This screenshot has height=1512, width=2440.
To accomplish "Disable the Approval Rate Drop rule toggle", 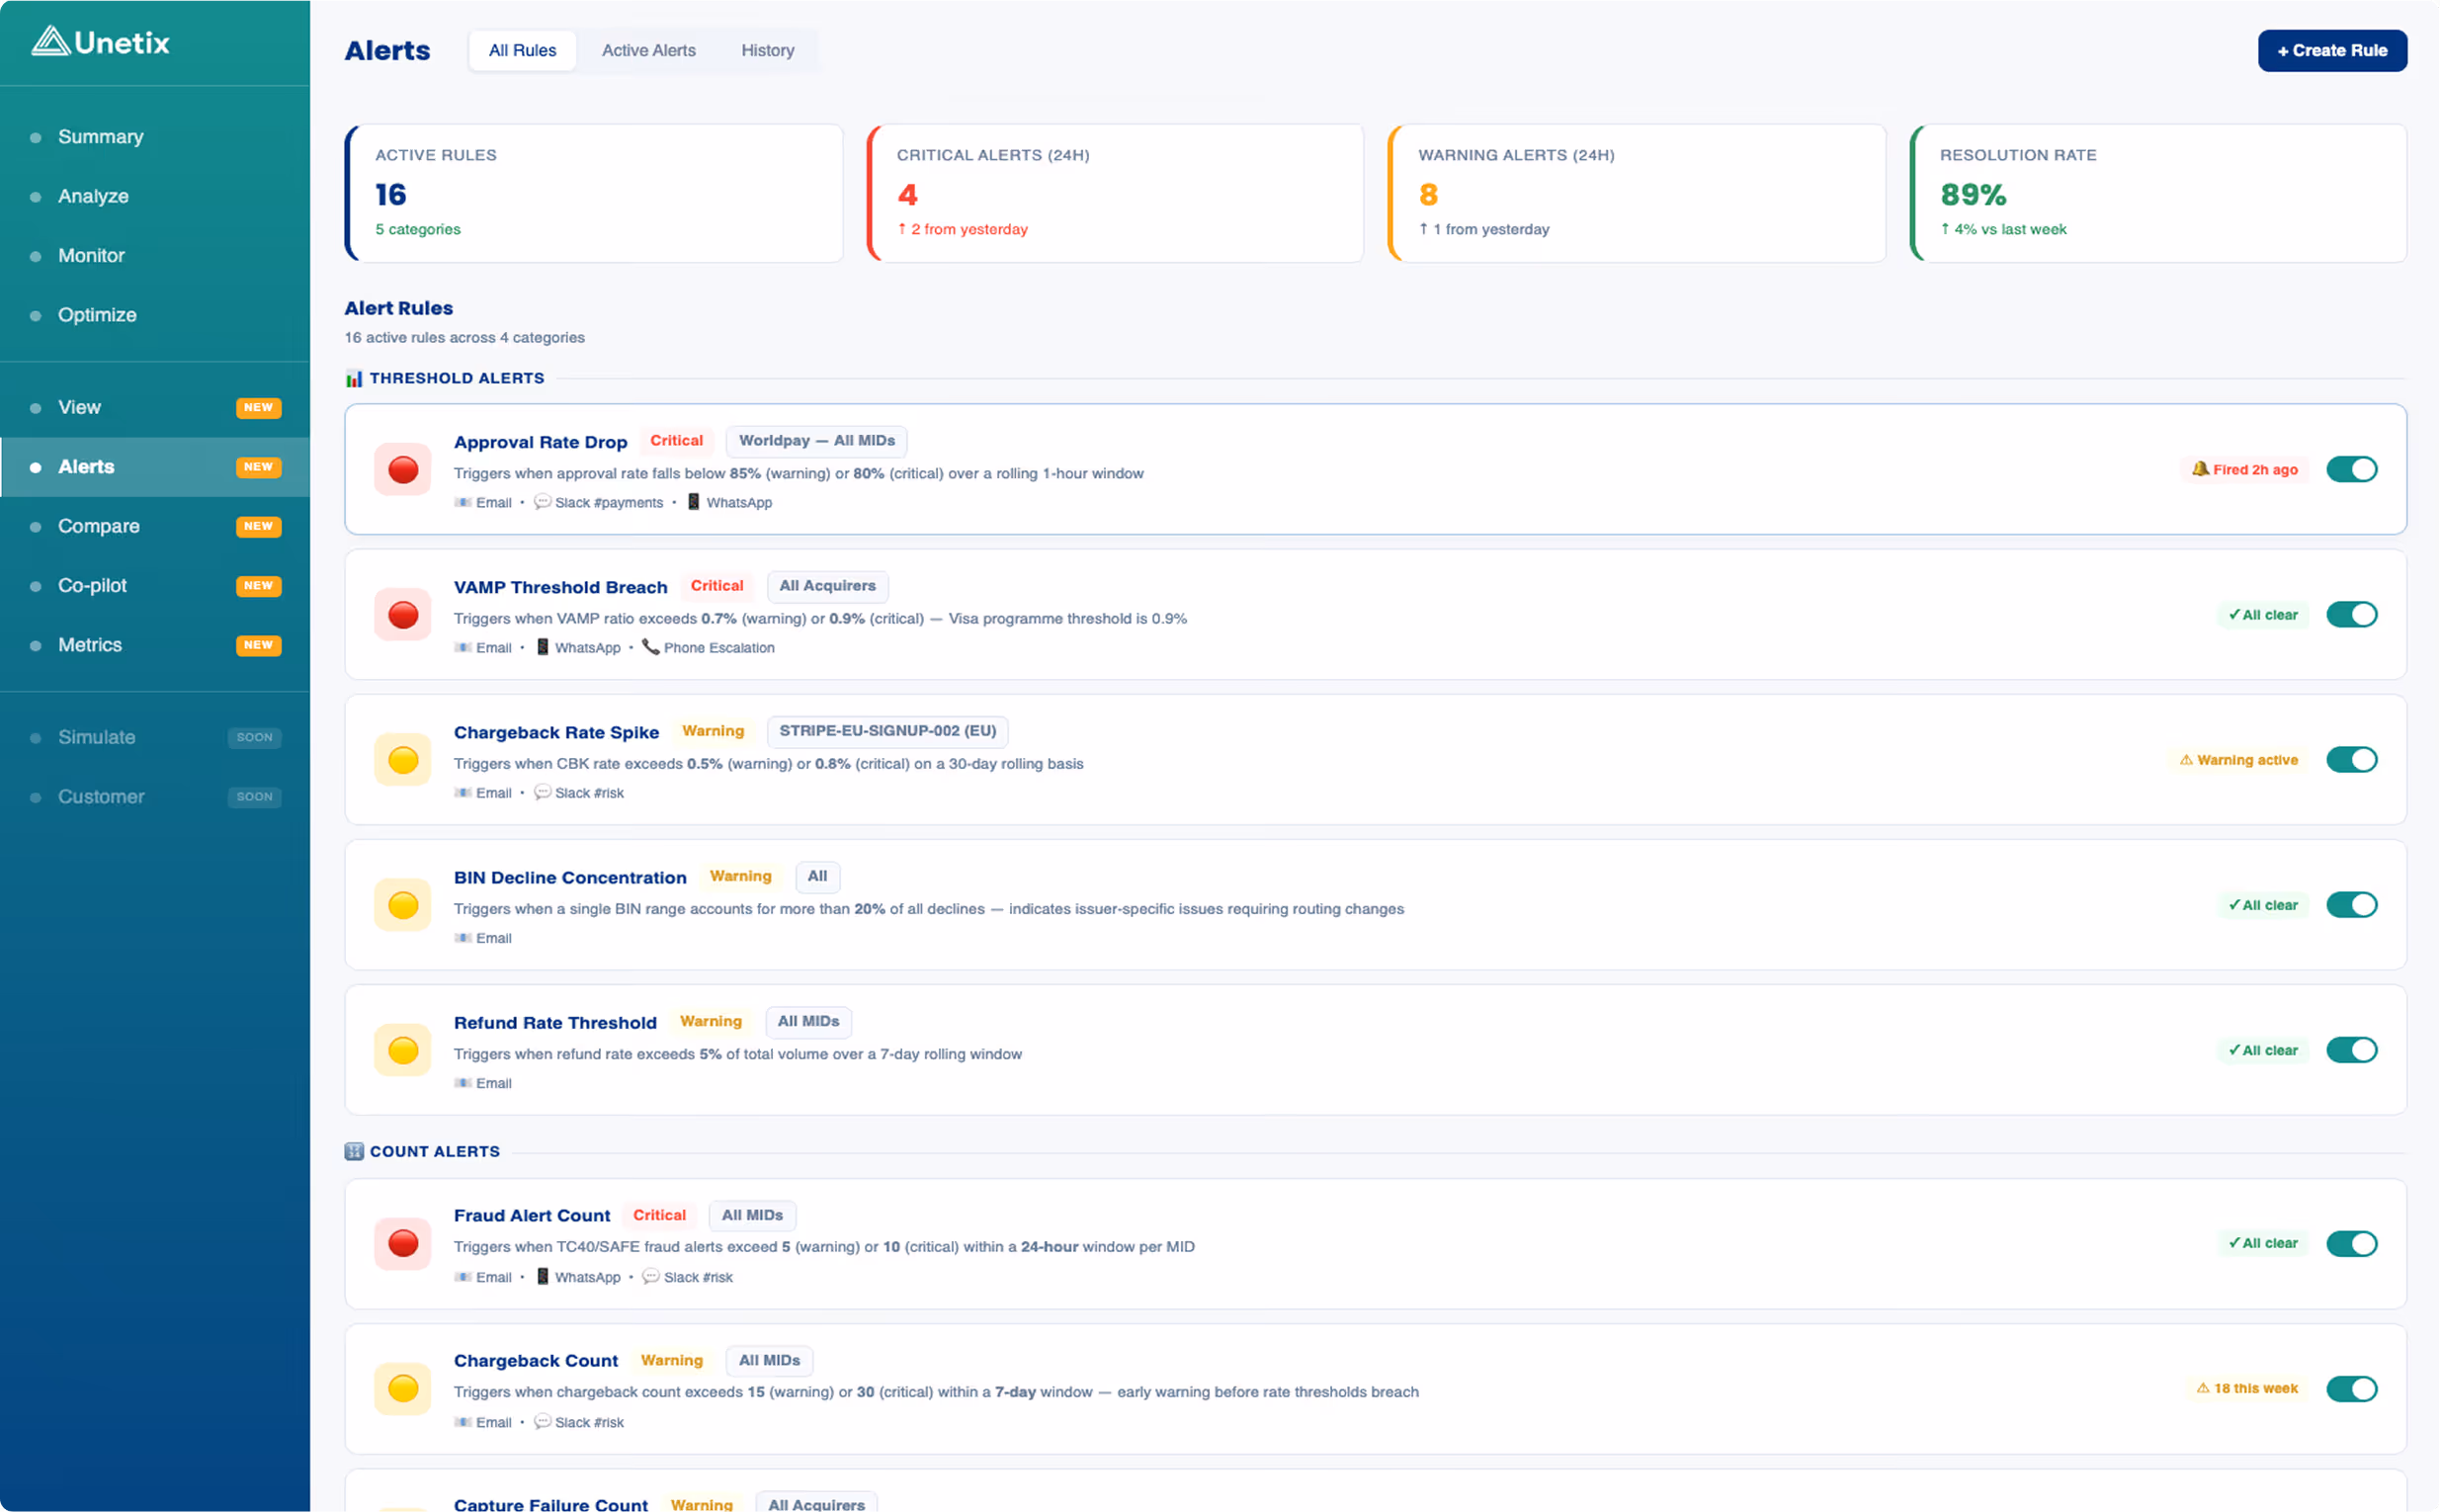I will 2351,469.
